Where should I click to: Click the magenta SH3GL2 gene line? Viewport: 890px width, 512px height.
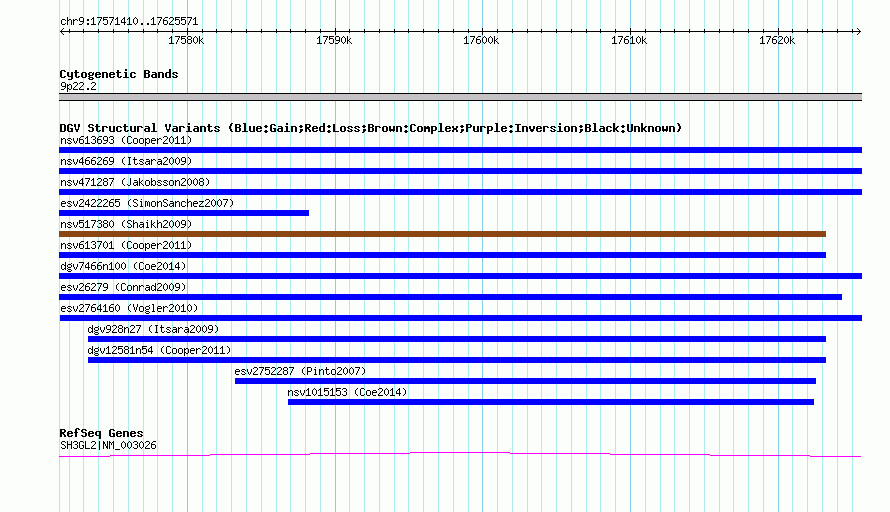click(x=460, y=455)
